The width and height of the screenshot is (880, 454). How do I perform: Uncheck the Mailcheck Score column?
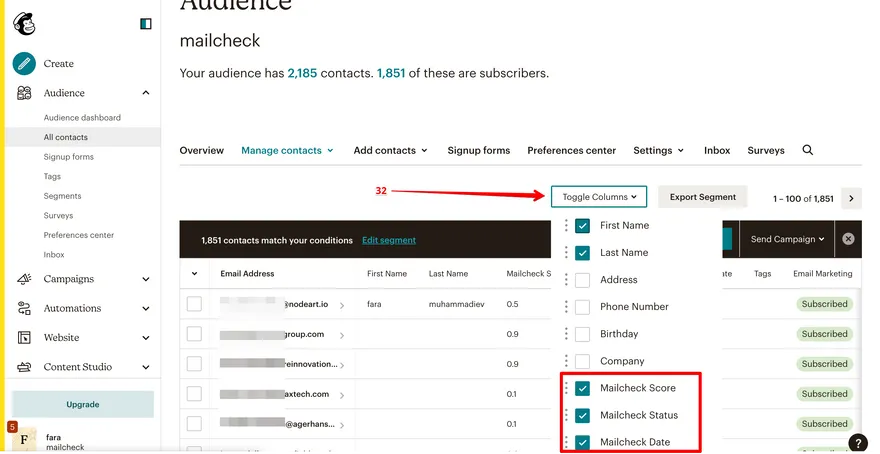point(583,388)
